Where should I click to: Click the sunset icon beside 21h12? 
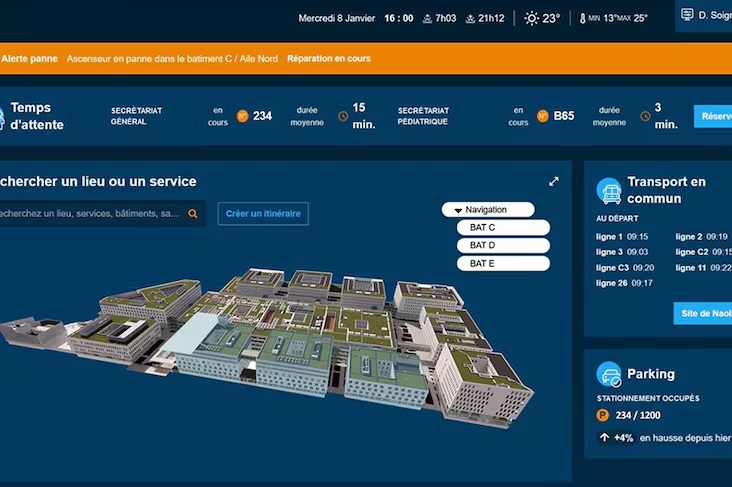(470, 19)
